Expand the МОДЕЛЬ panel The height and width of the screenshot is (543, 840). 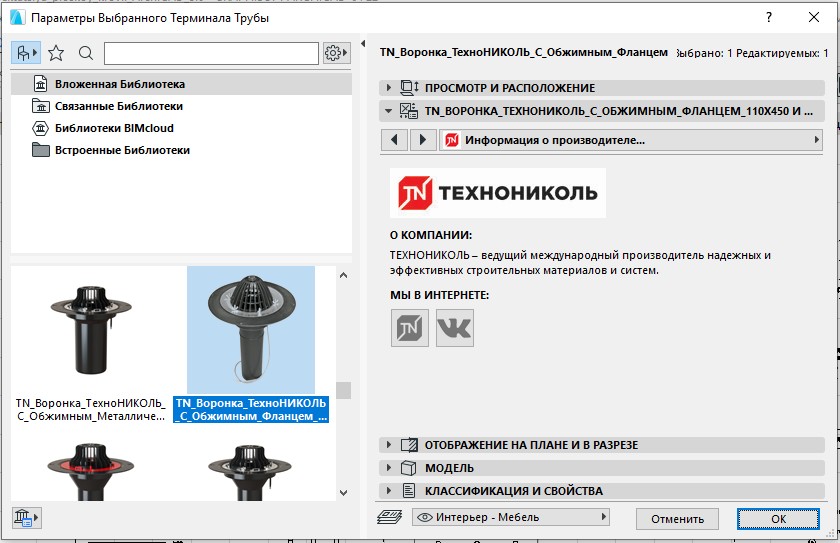602,468
